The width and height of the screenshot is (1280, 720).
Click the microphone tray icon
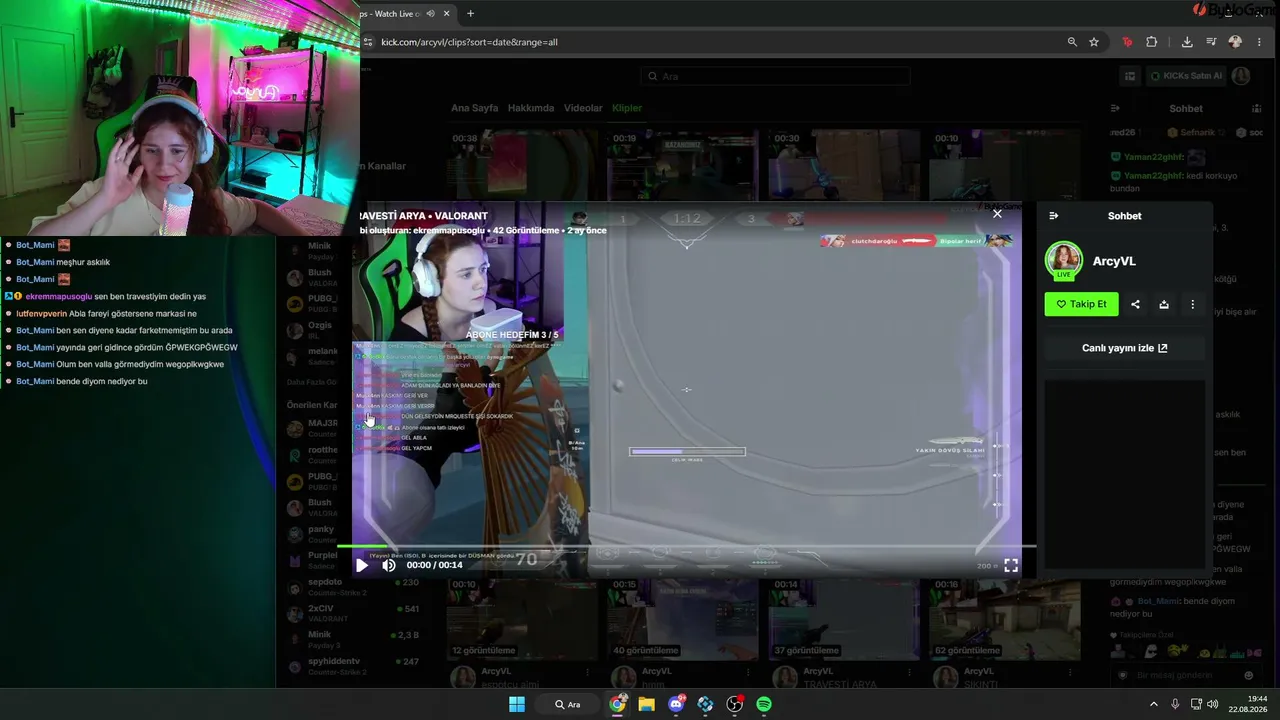point(1175,704)
